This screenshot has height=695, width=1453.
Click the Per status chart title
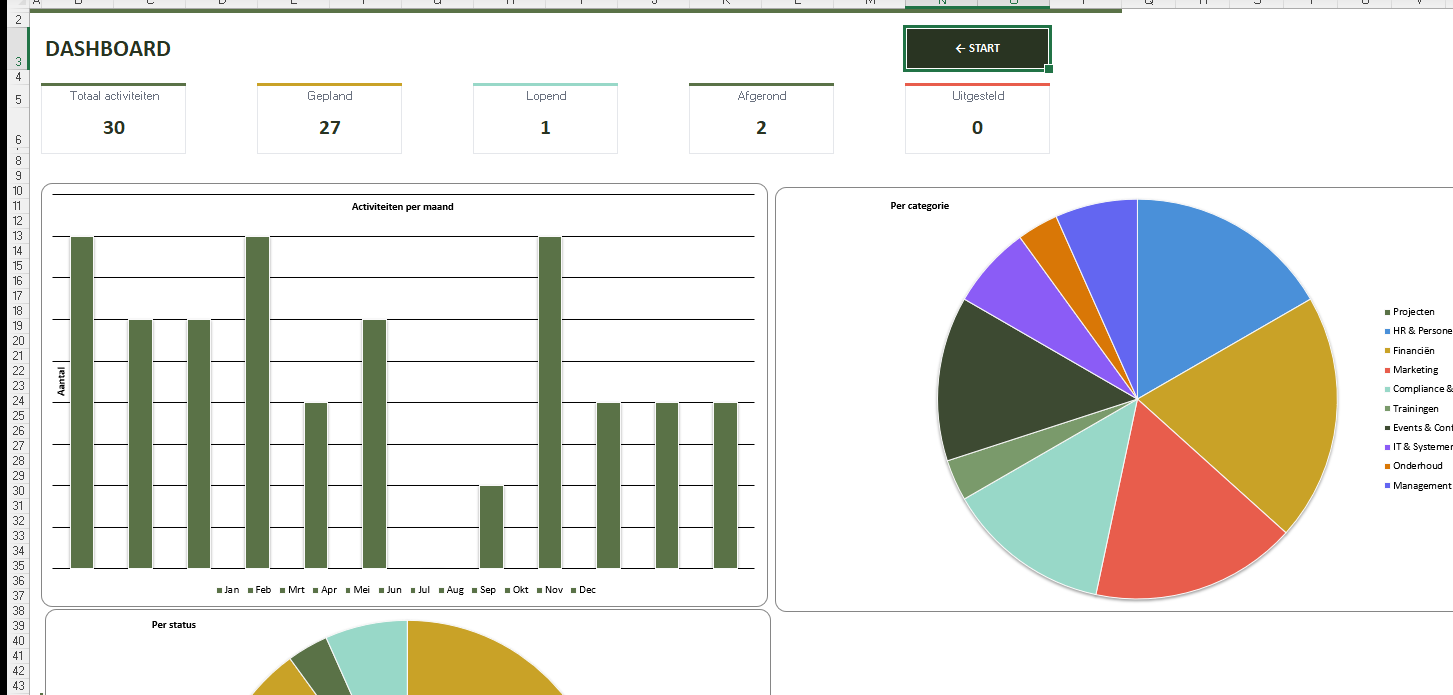[x=173, y=625]
